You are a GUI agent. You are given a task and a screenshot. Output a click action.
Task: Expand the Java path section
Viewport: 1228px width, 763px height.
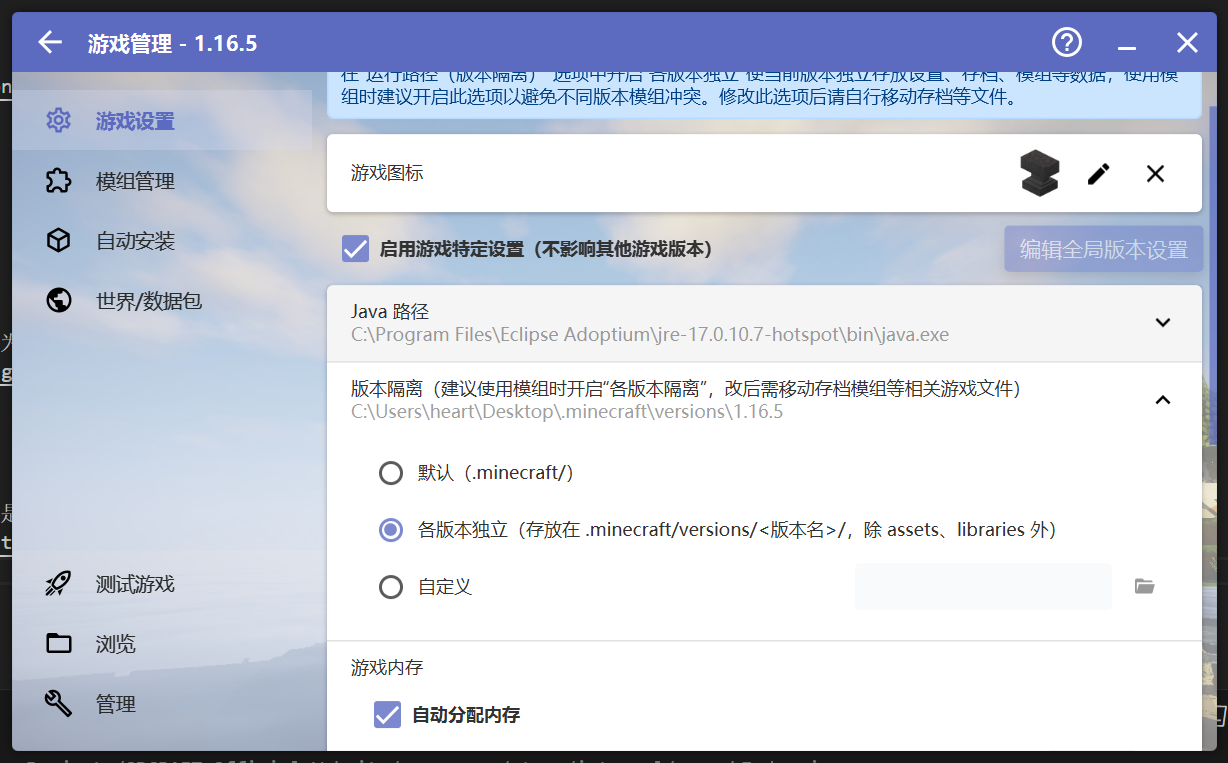pyautogui.click(x=1162, y=323)
